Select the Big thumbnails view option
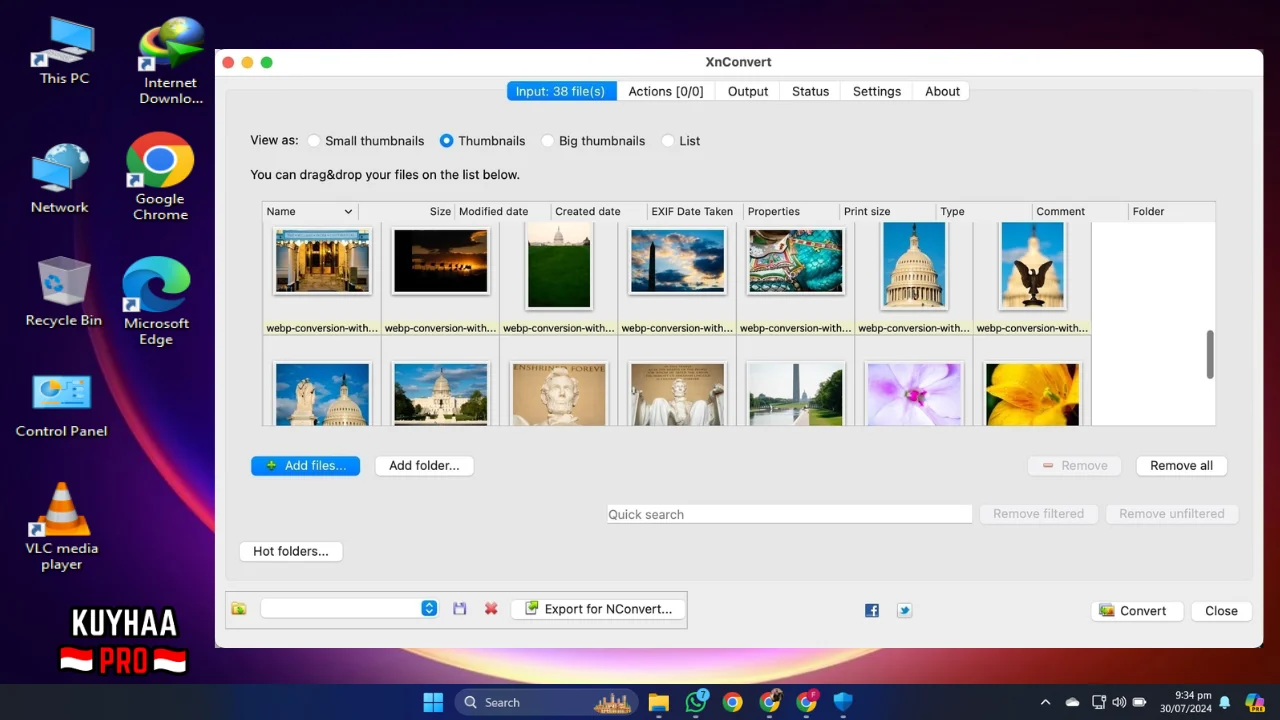Viewport: 1280px width, 720px height. pyautogui.click(x=594, y=141)
